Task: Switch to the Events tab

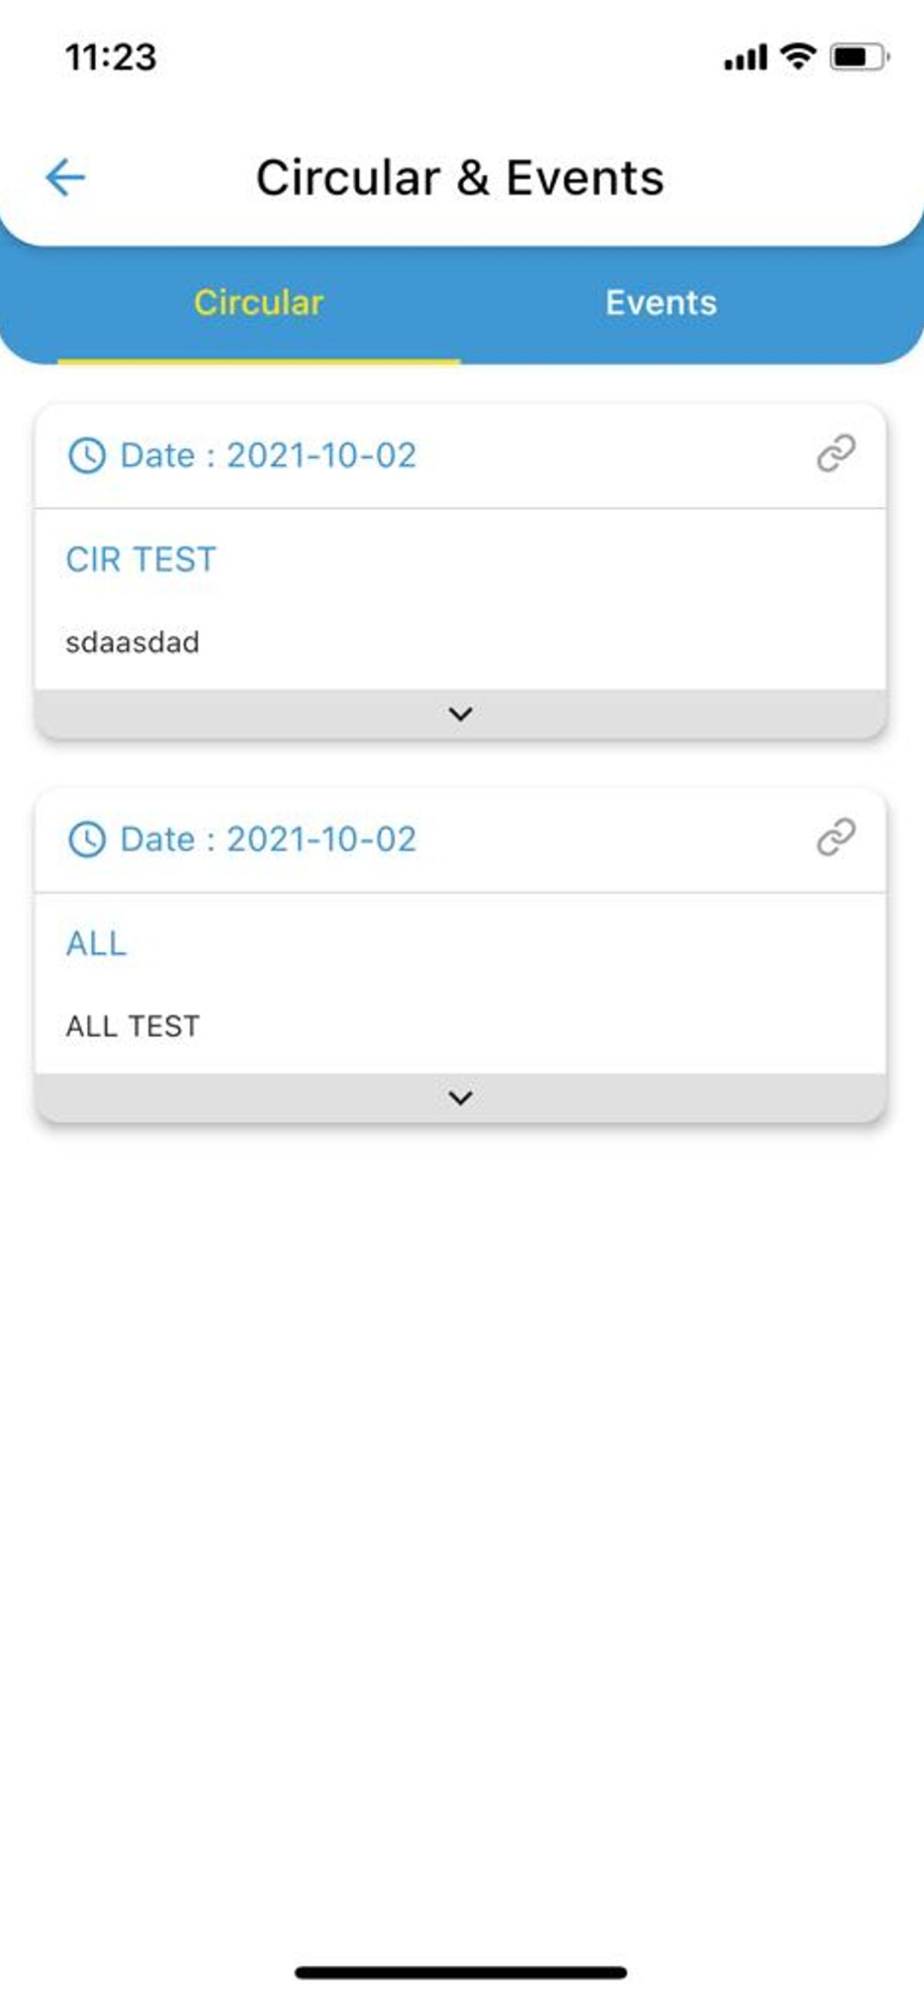Action: 661,303
